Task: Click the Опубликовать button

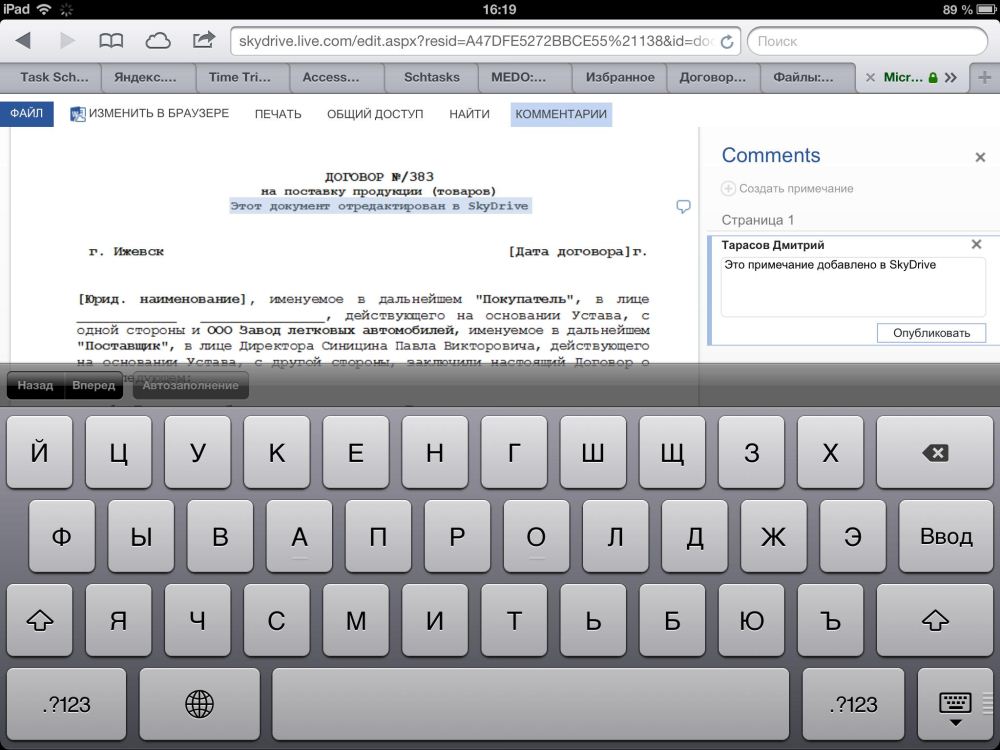Action: (x=931, y=333)
